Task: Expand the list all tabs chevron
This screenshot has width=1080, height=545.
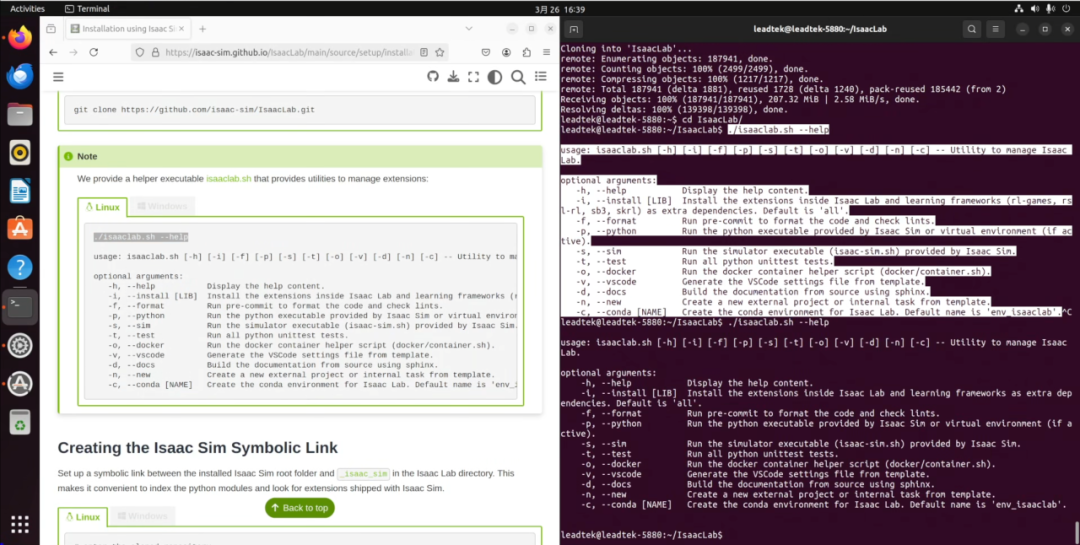Action: tap(469, 29)
